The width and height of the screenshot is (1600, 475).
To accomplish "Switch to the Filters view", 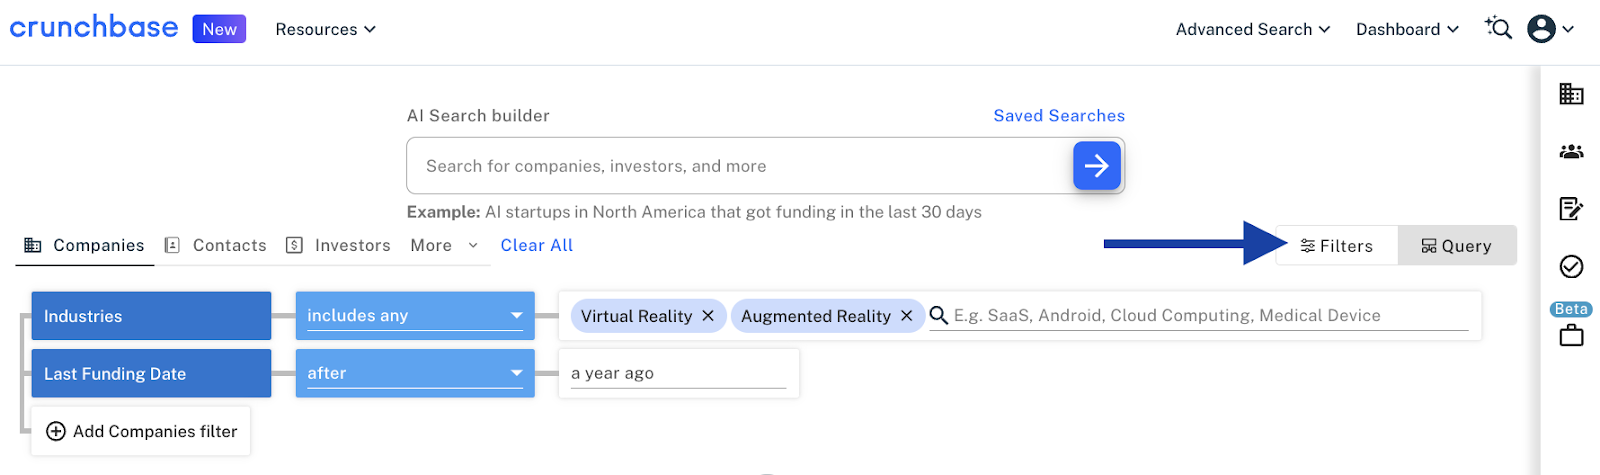I will (x=1336, y=246).
